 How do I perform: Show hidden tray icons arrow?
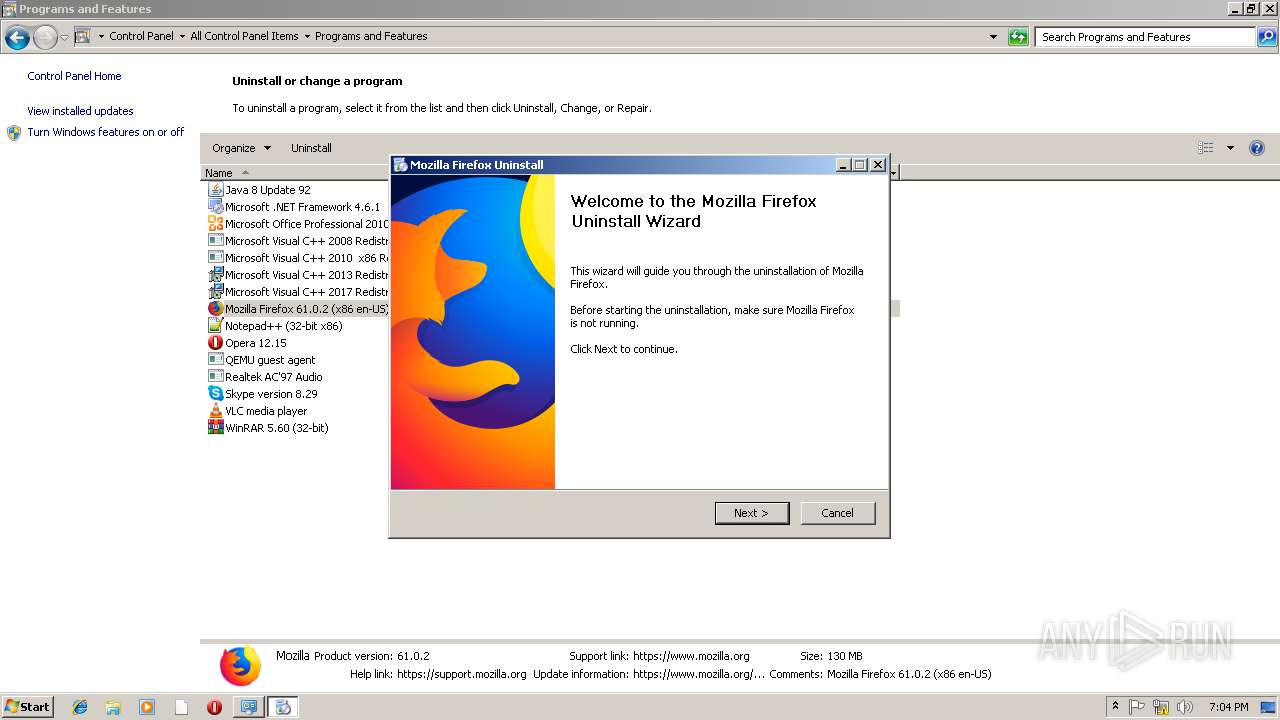pyautogui.click(x=1116, y=707)
